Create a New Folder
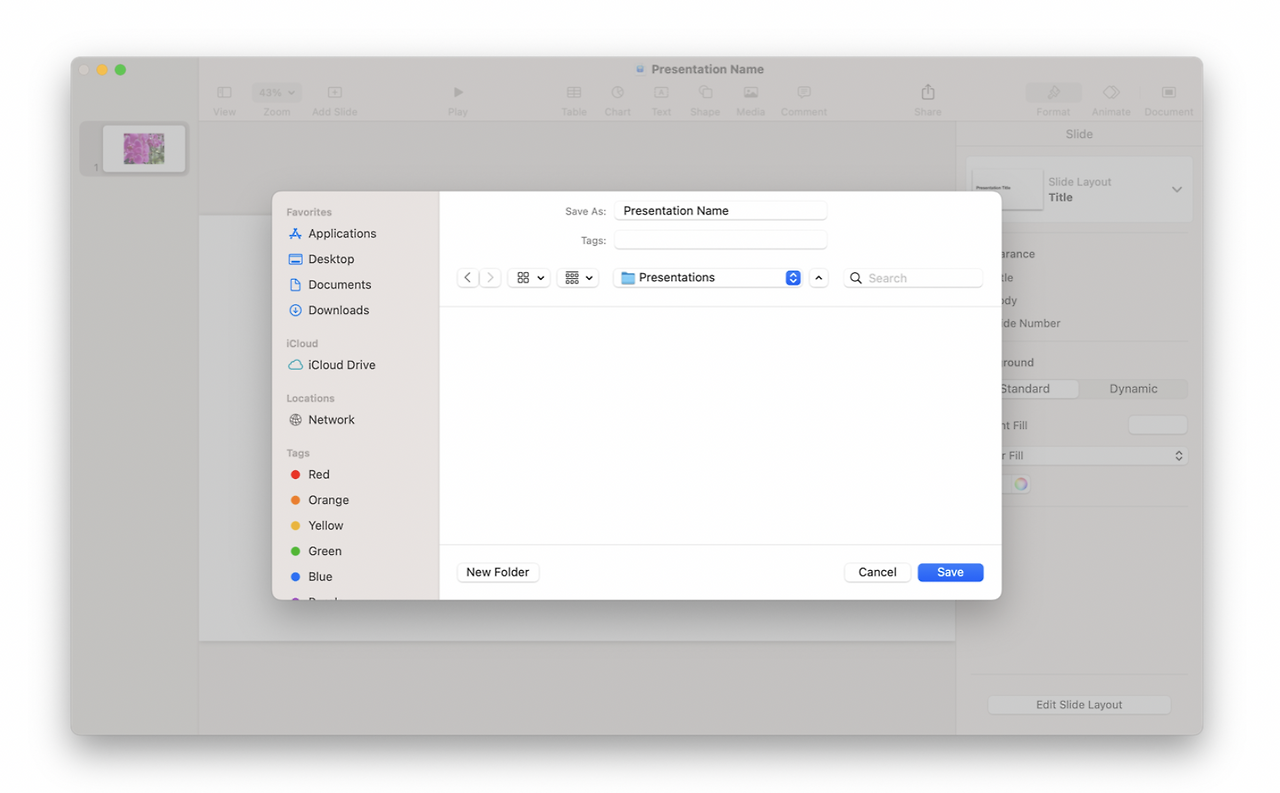 [x=498, y=572]
